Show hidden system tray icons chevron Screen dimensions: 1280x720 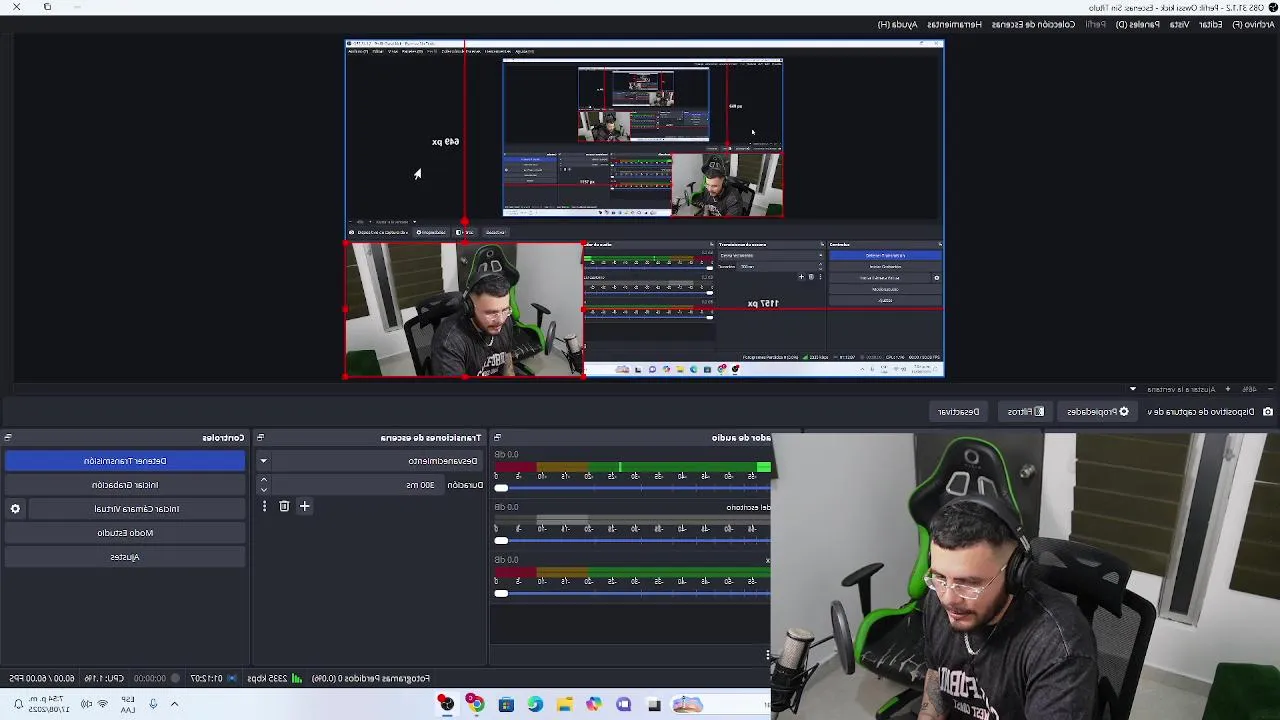pos(174,704)
